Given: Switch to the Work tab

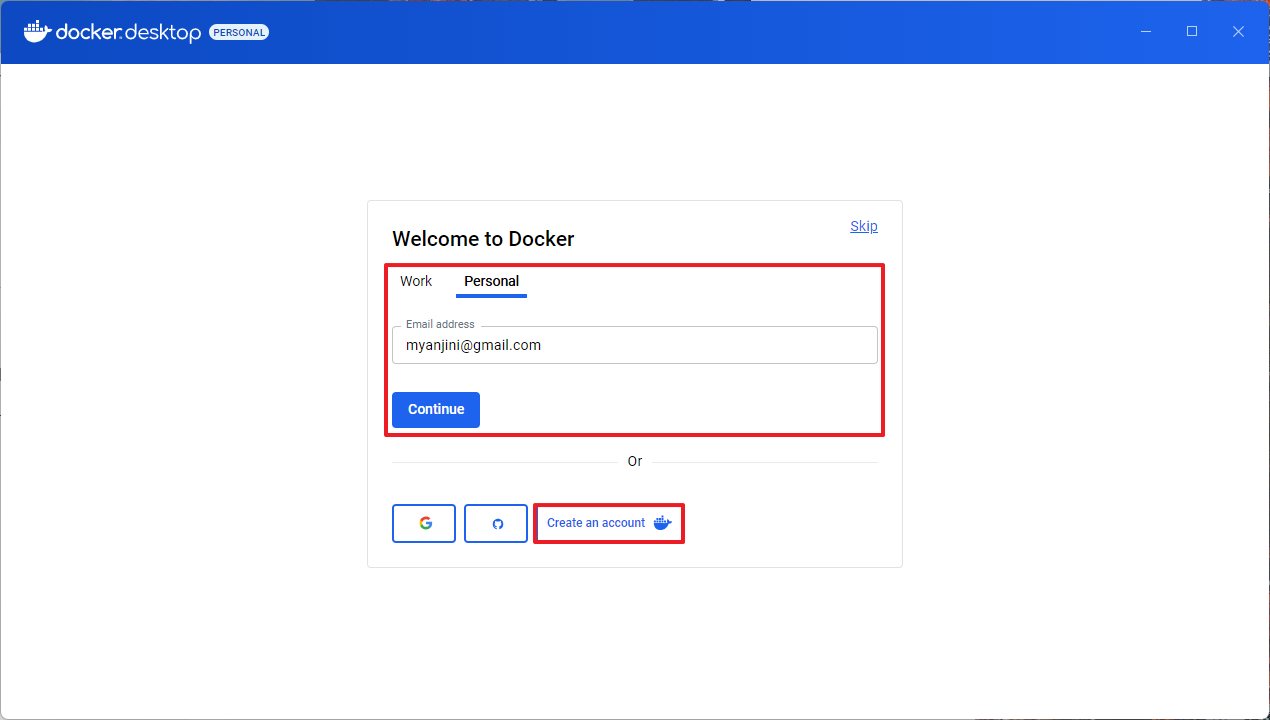Looking at the screenshot, I should click(x=416, y=281).
